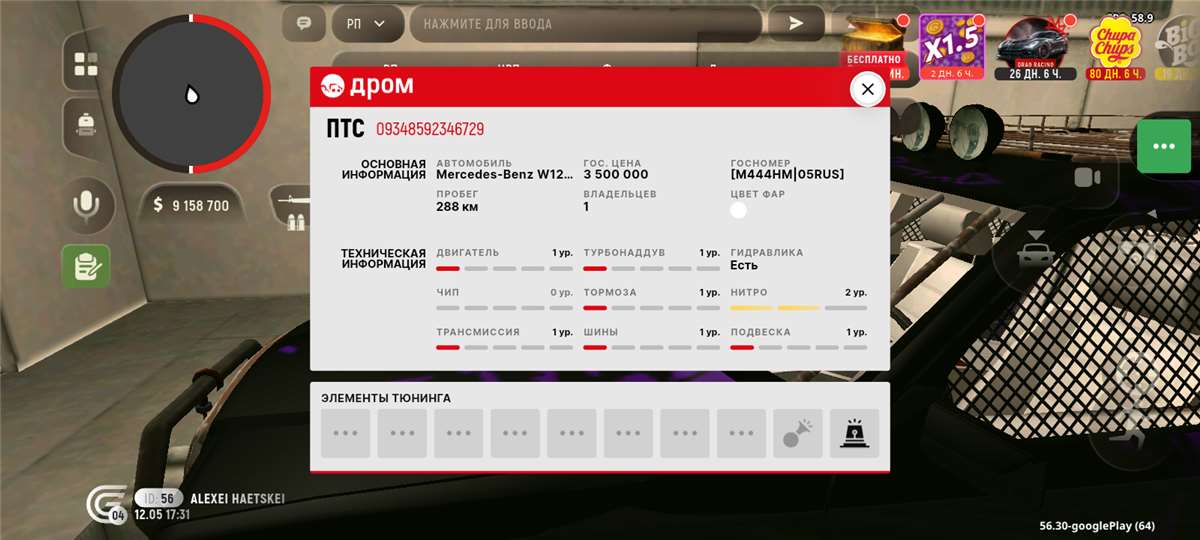Open the main grid menu icon
Image resolution: width=1200 pixels, height=540 pixels.
tap(86, 65)
